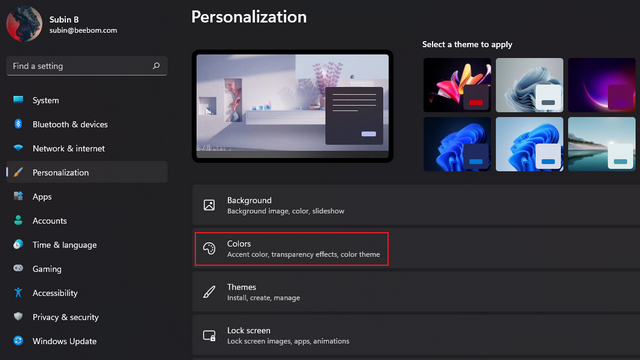
Task: Click the Lock screen icon
Action: click(x=209, y=336)
